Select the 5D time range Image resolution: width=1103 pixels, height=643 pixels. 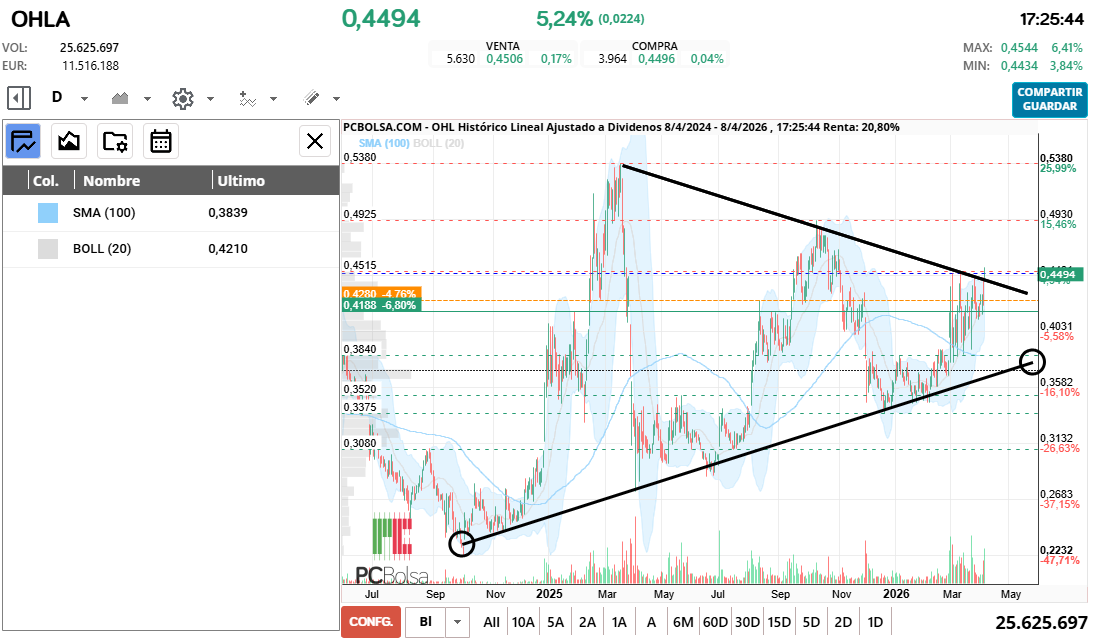pos(811,623)
